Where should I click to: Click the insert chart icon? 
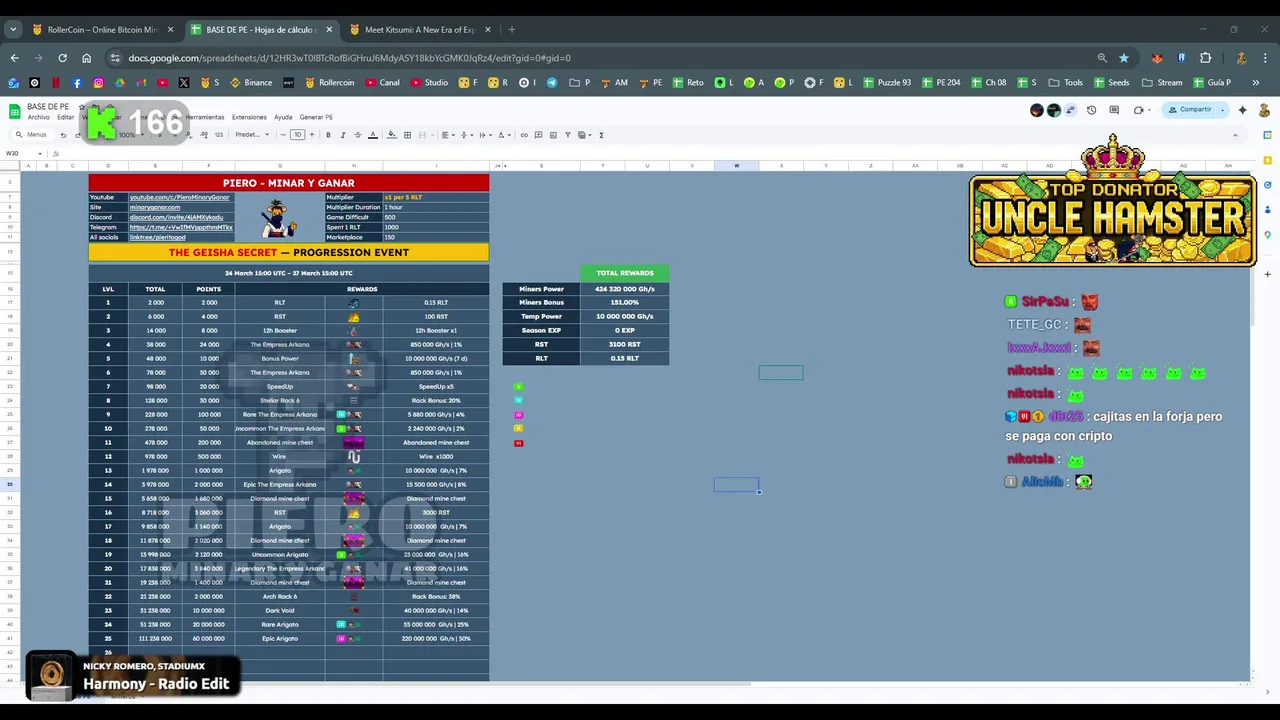(553, 135)
